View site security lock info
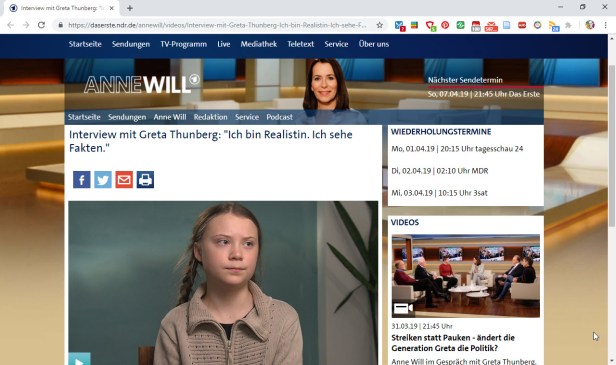Image resolution: width=616 pixels, height=365 pixels. coord(60,25)
